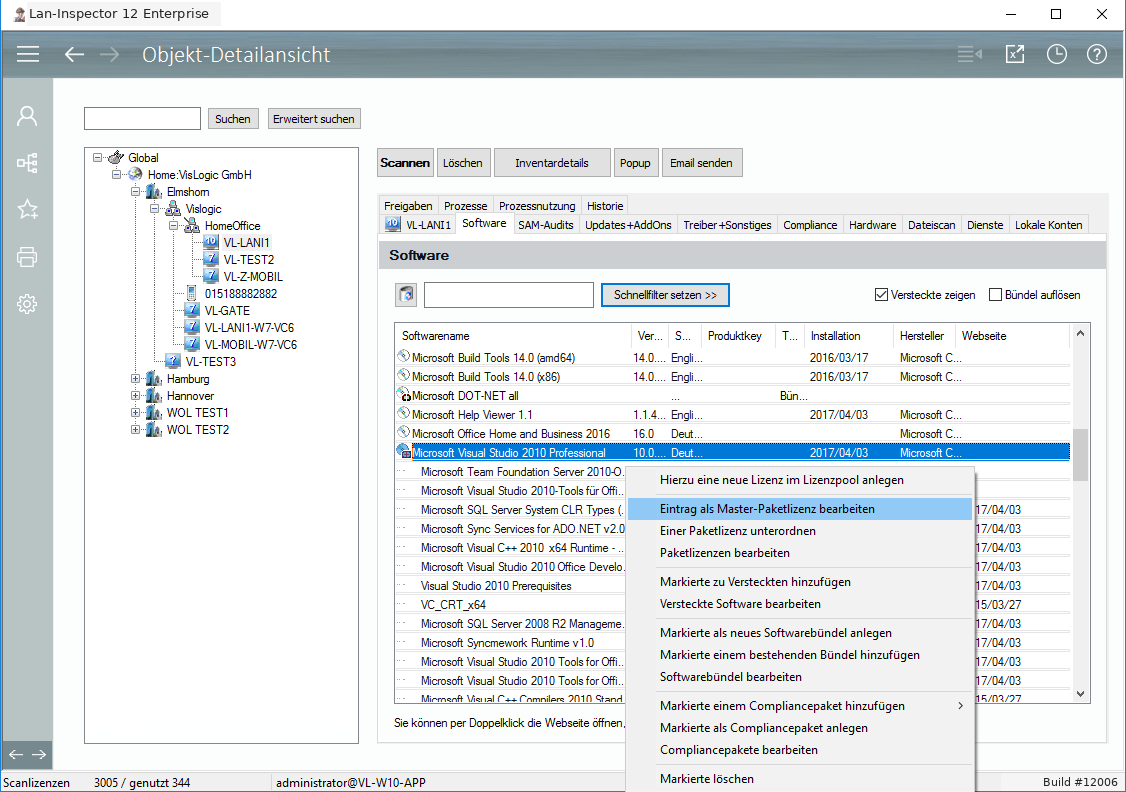Open Inventardetails

[x=552, y=163]
